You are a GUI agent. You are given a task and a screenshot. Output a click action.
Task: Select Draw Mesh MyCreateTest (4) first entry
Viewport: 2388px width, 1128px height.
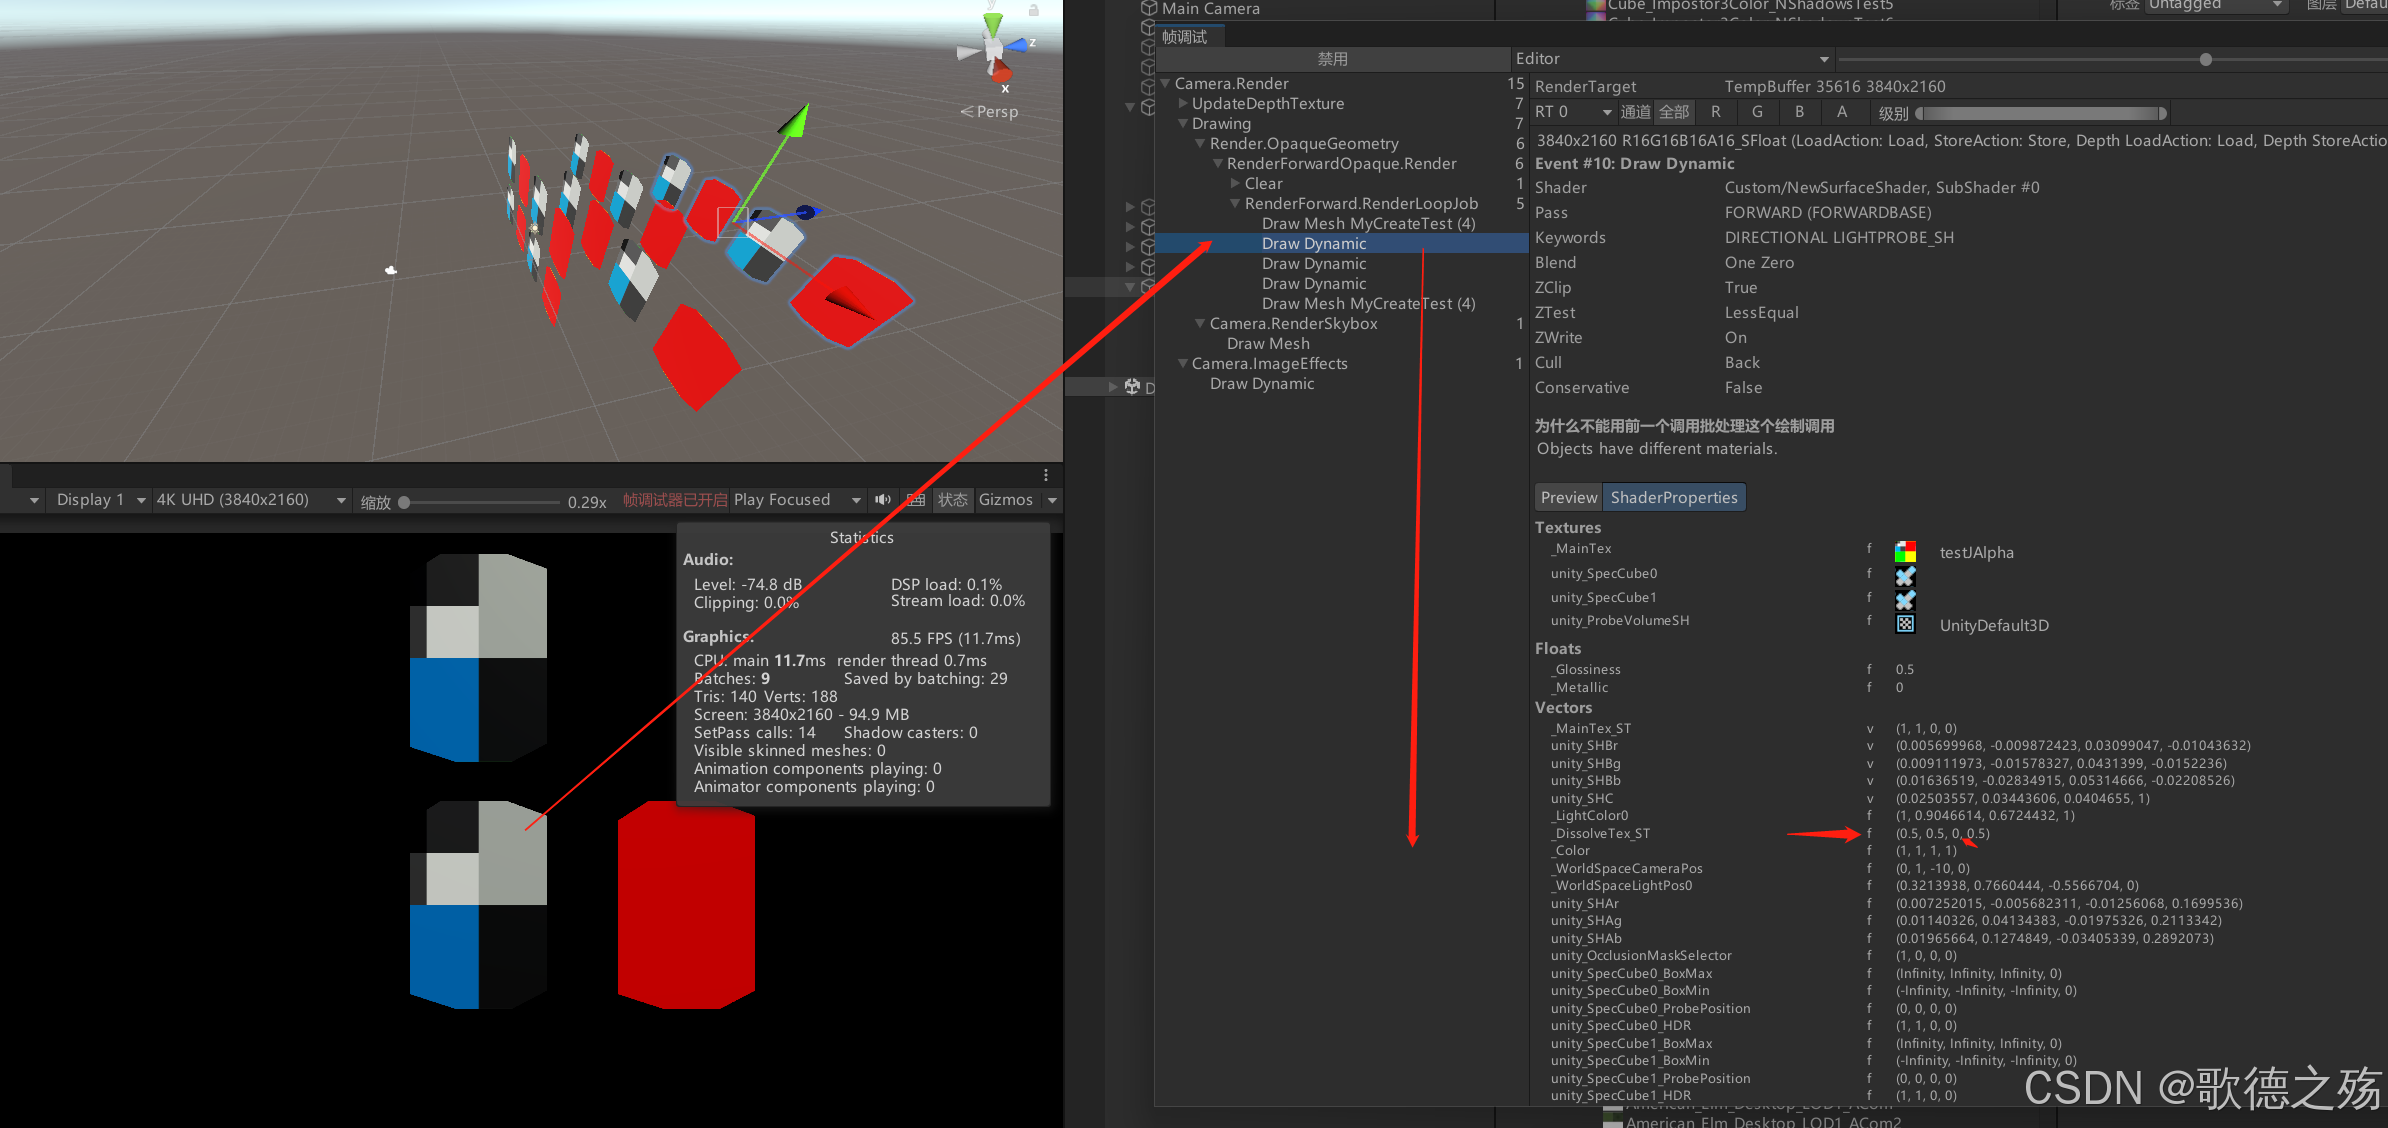[1367, 223]
